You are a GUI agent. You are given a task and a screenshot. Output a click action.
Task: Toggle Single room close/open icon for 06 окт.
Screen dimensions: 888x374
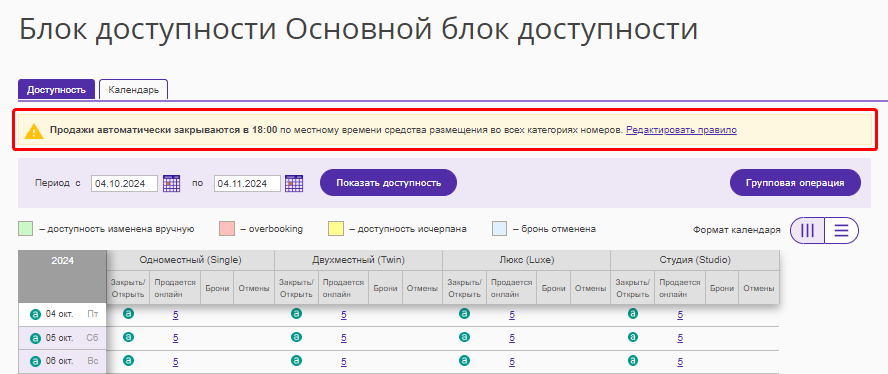pyautogui.click(x=129, y=360)
